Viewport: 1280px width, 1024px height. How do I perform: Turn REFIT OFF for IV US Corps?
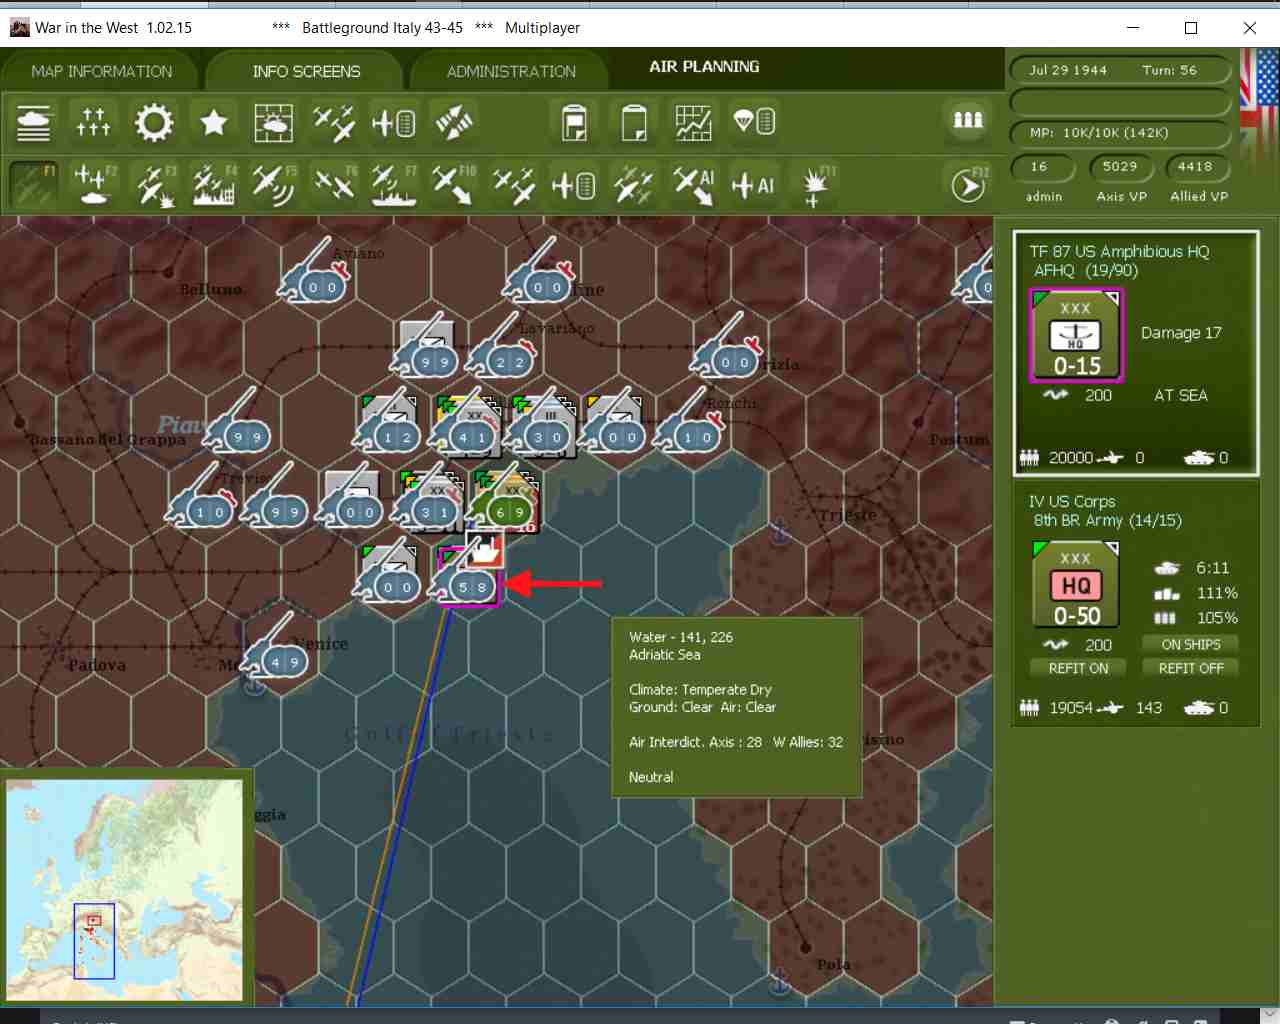1190,668
